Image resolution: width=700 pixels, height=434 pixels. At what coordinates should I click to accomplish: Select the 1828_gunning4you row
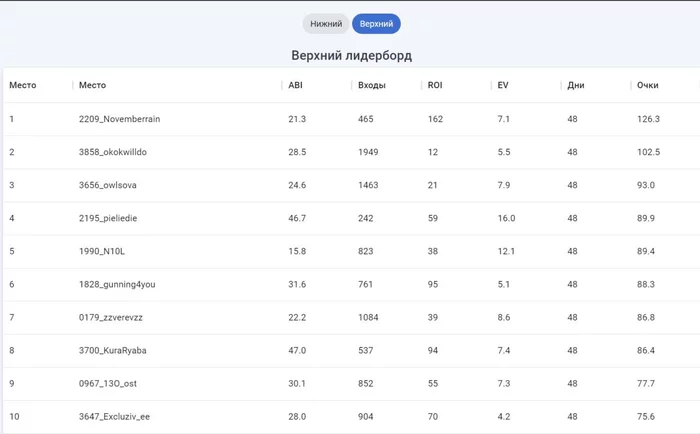tap(351, 284)
